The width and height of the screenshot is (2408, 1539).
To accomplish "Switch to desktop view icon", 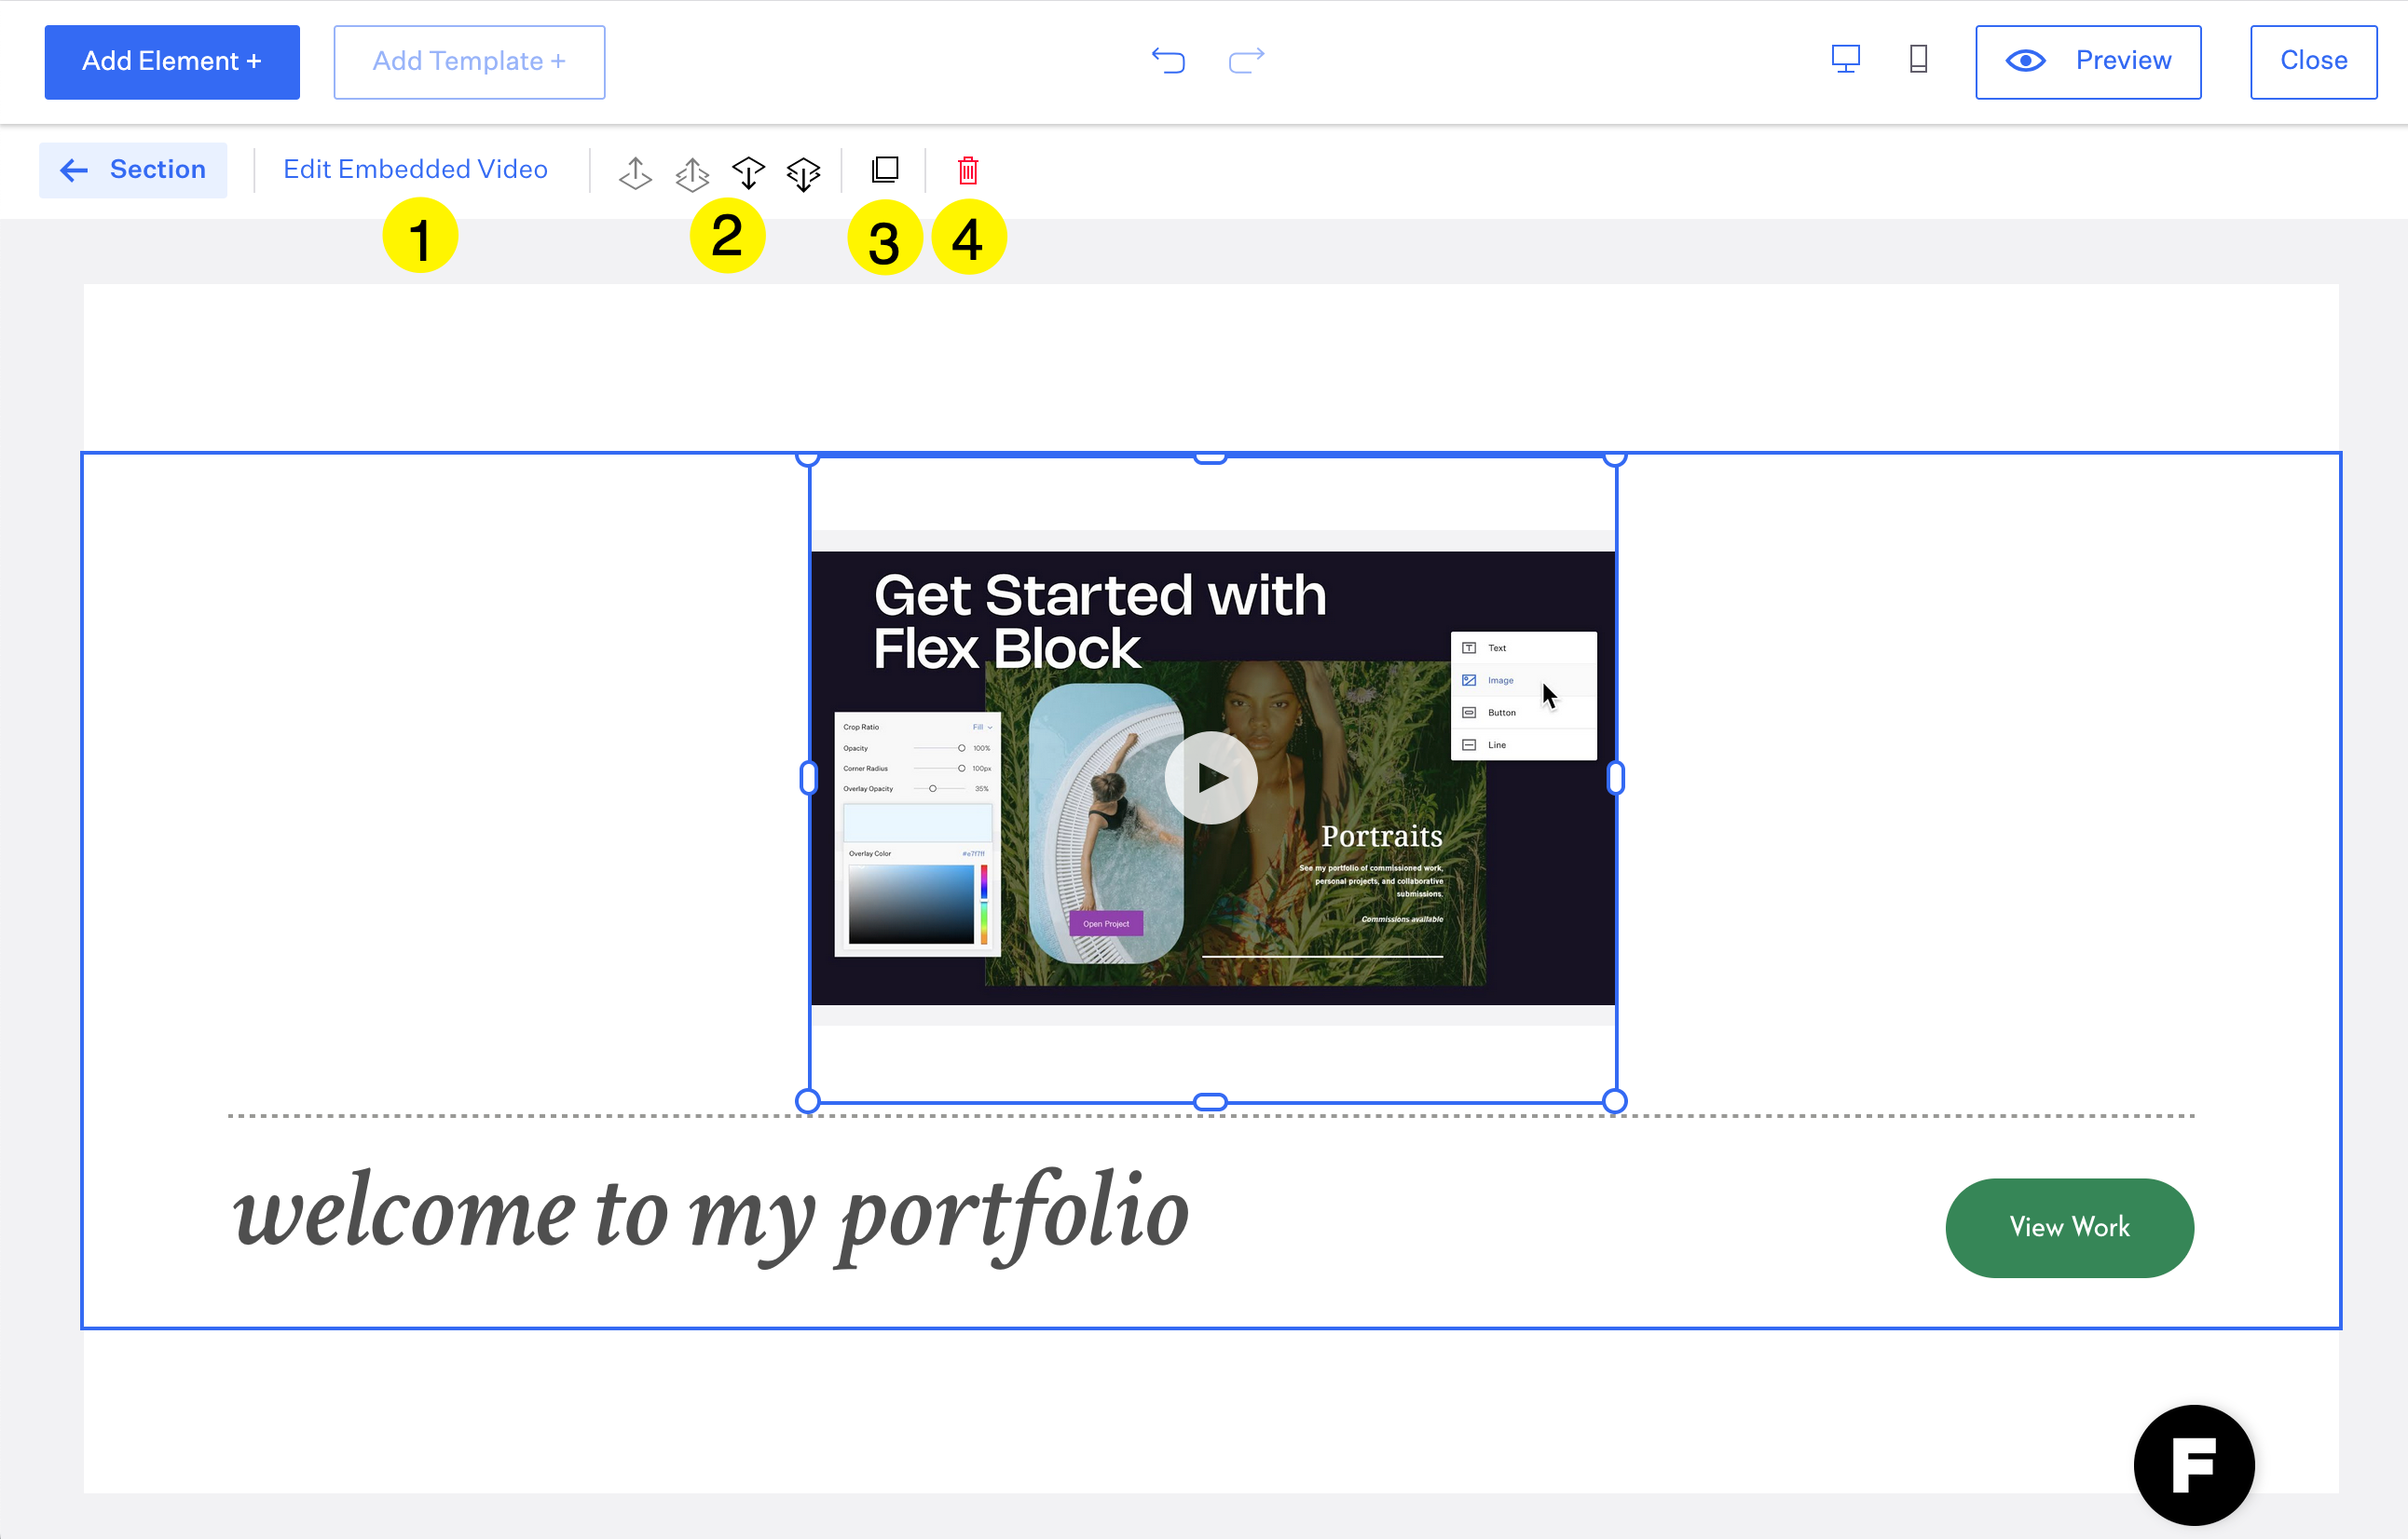I will pyautogui.click(x=1845, y=60).
